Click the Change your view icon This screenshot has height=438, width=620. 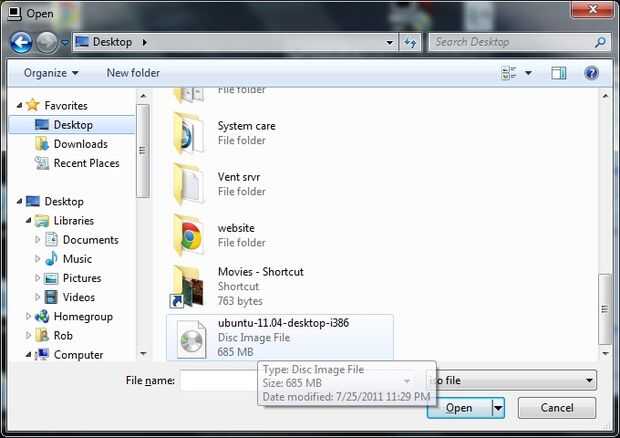coord(508,73)
